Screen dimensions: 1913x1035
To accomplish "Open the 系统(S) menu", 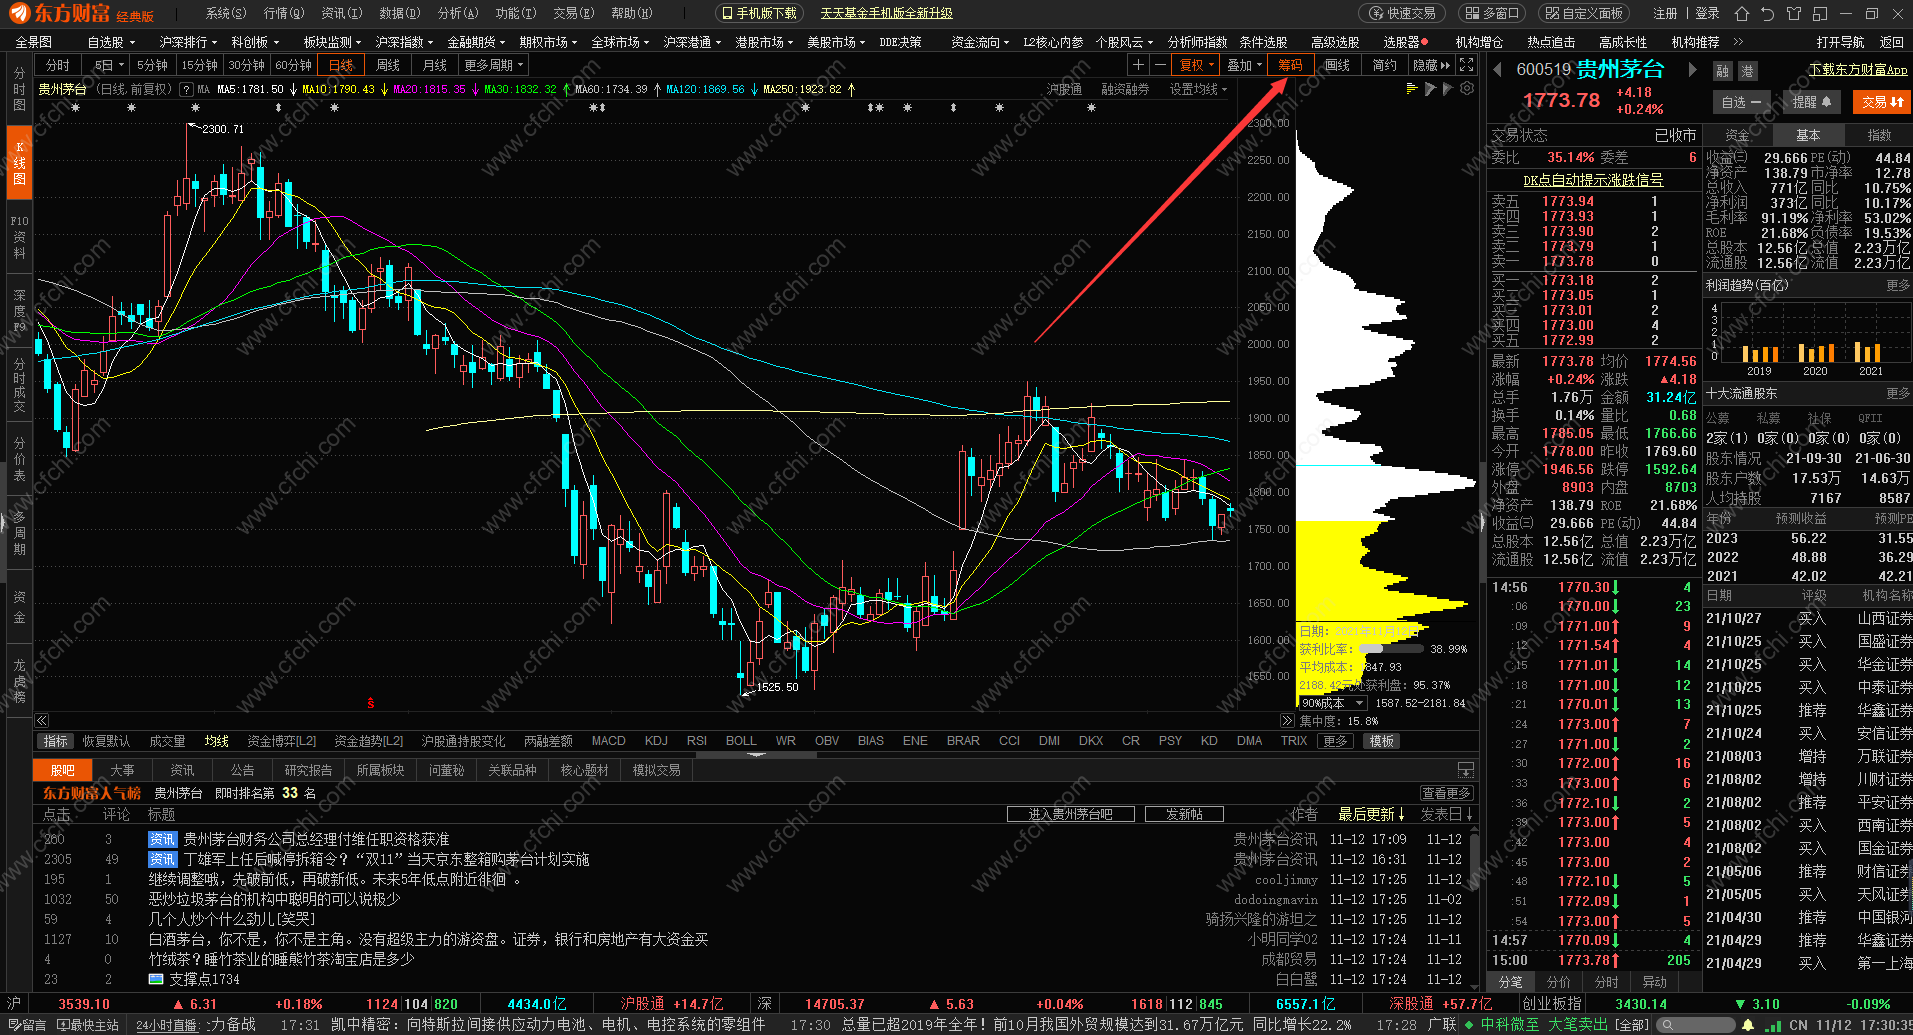I will (225, 13).
